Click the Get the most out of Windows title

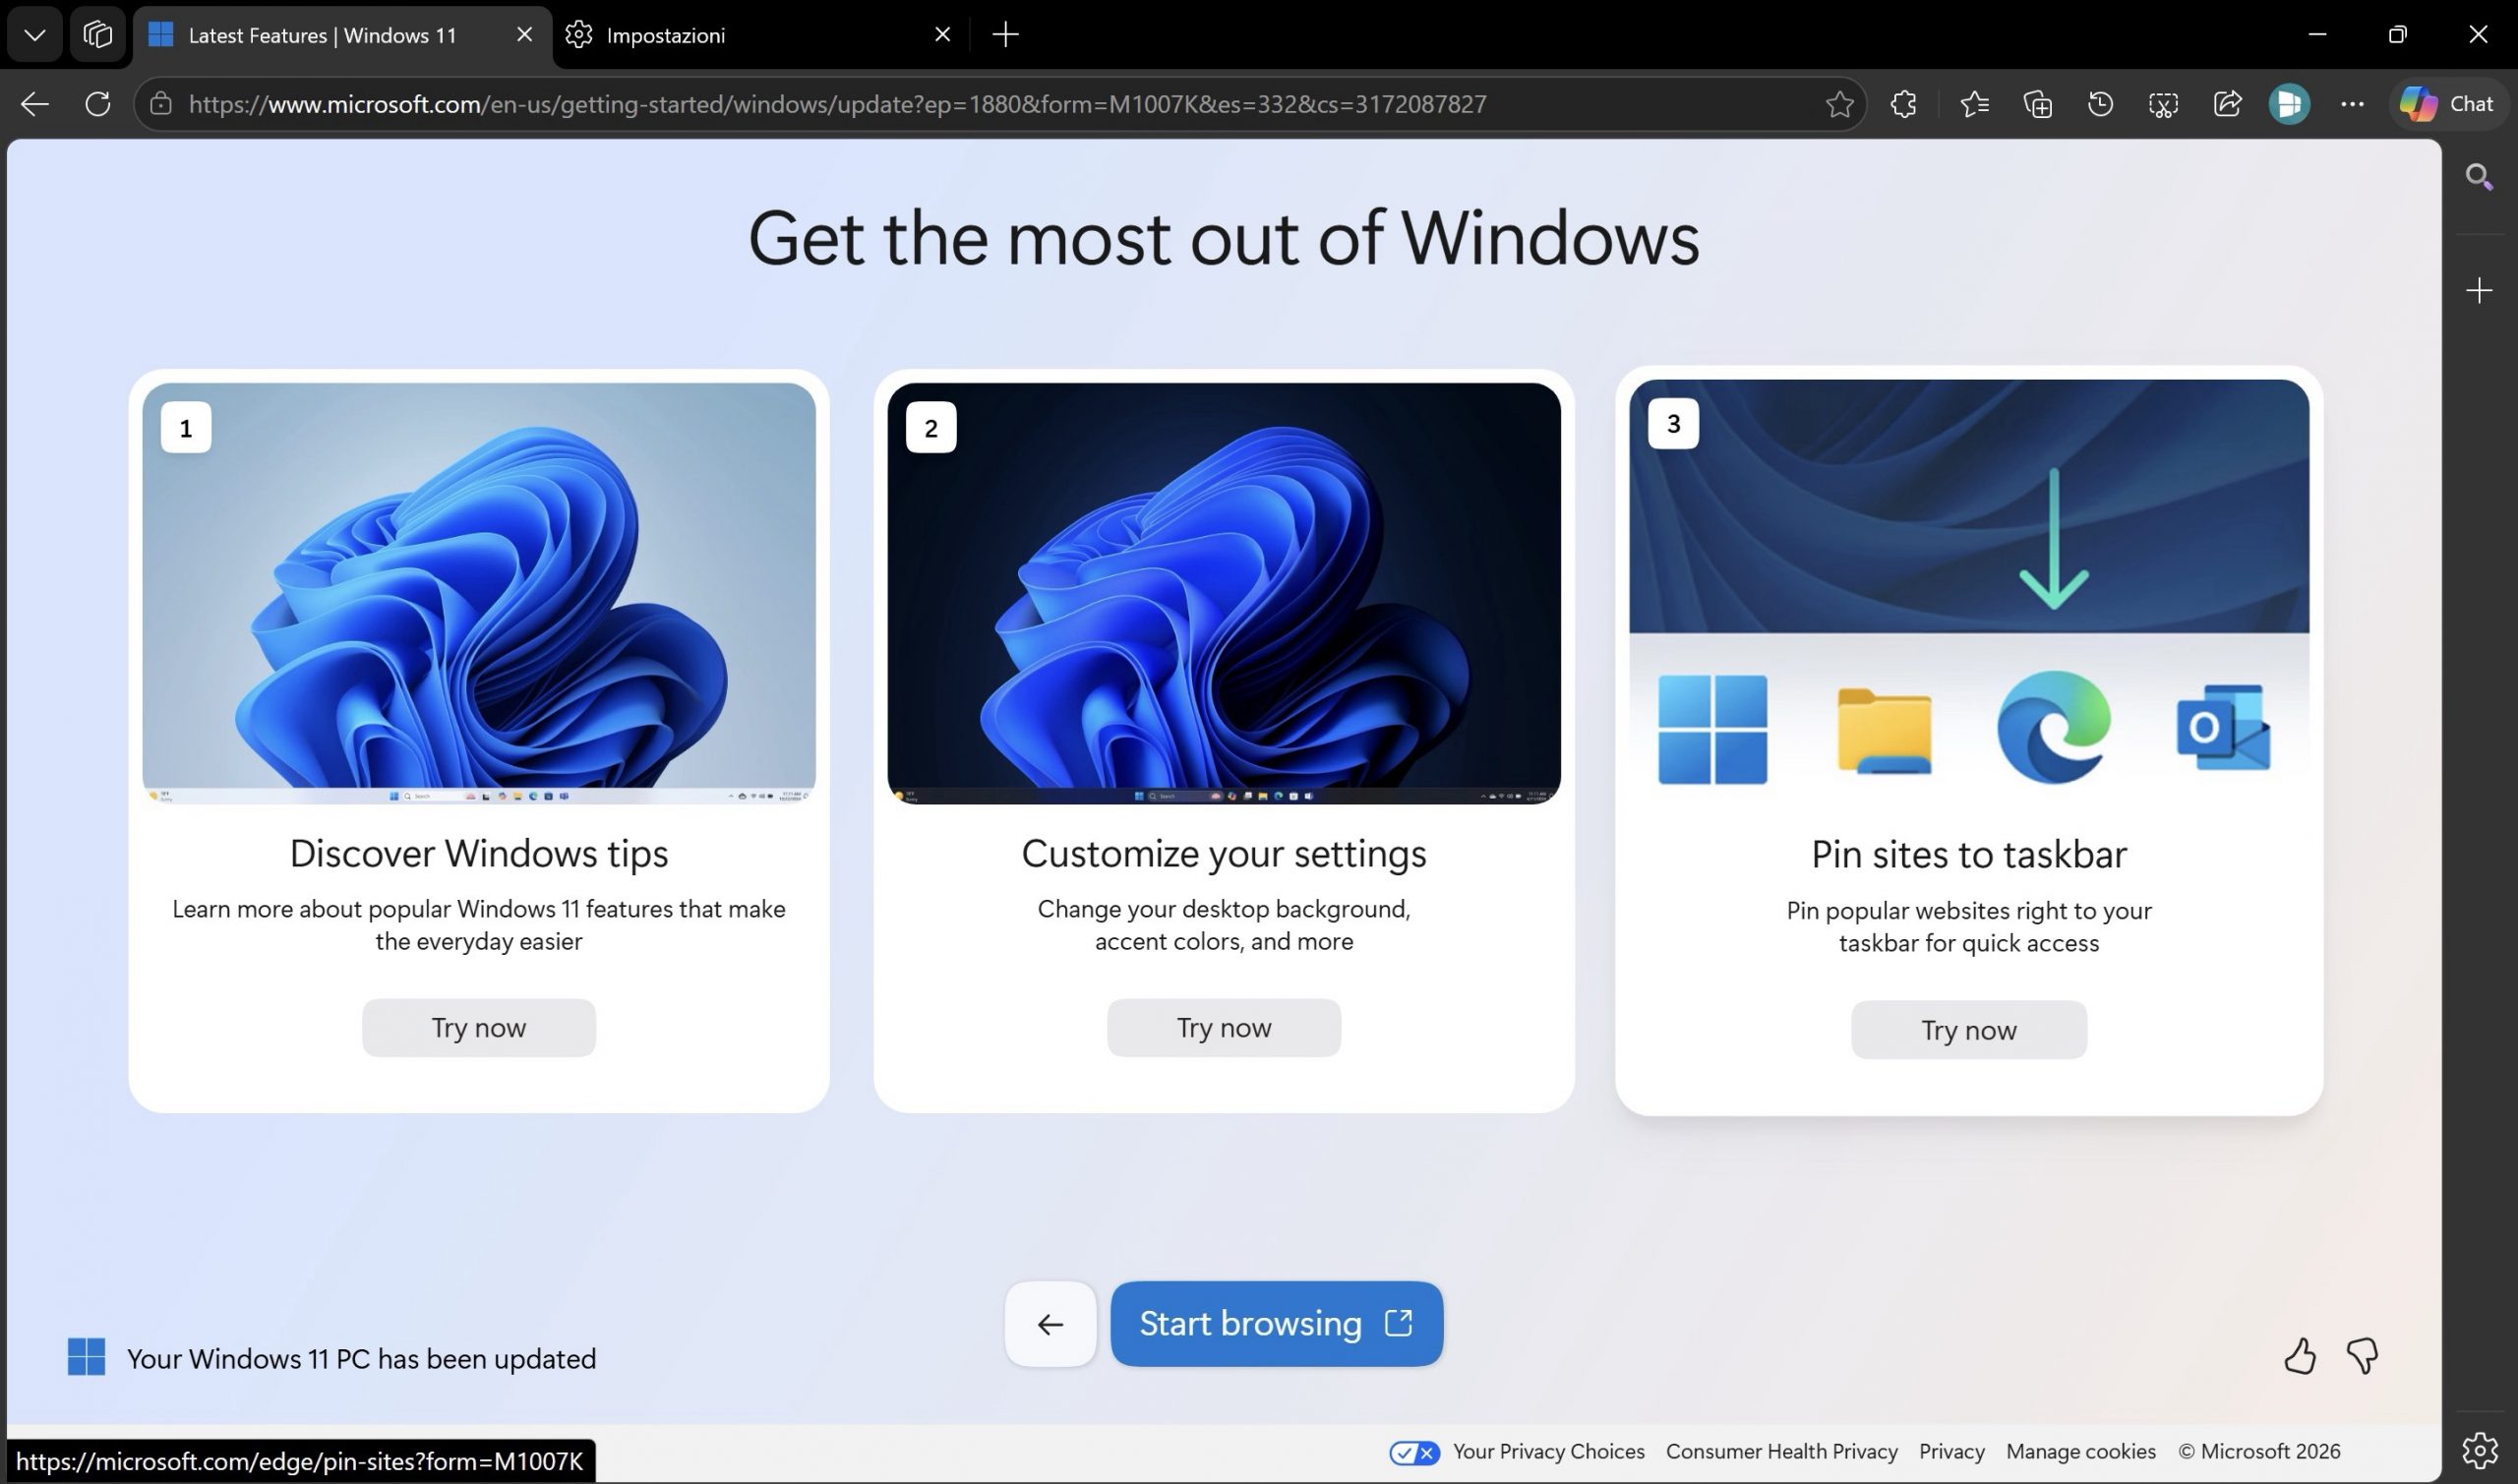1224,239
